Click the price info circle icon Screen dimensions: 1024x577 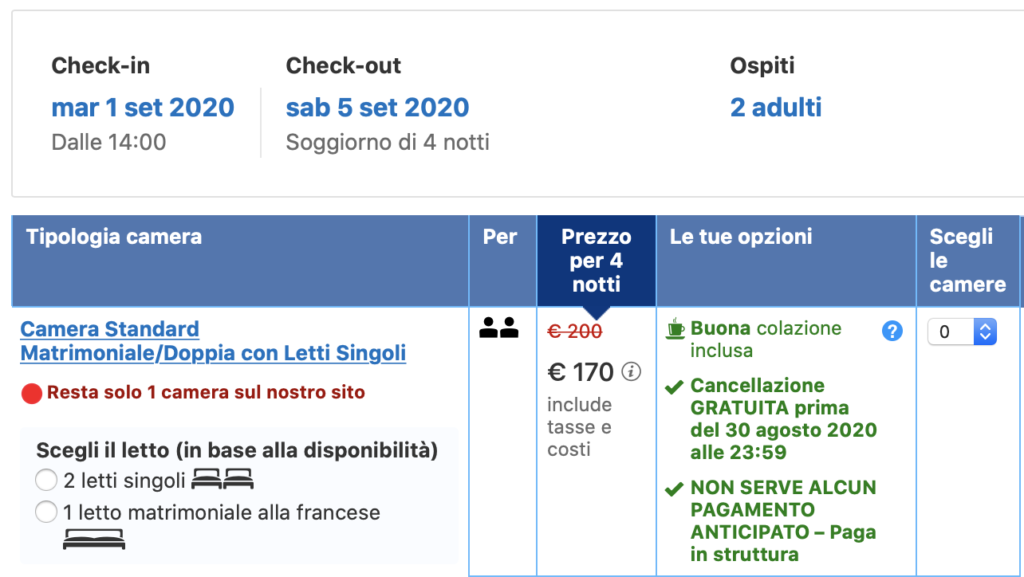(631, 372)
